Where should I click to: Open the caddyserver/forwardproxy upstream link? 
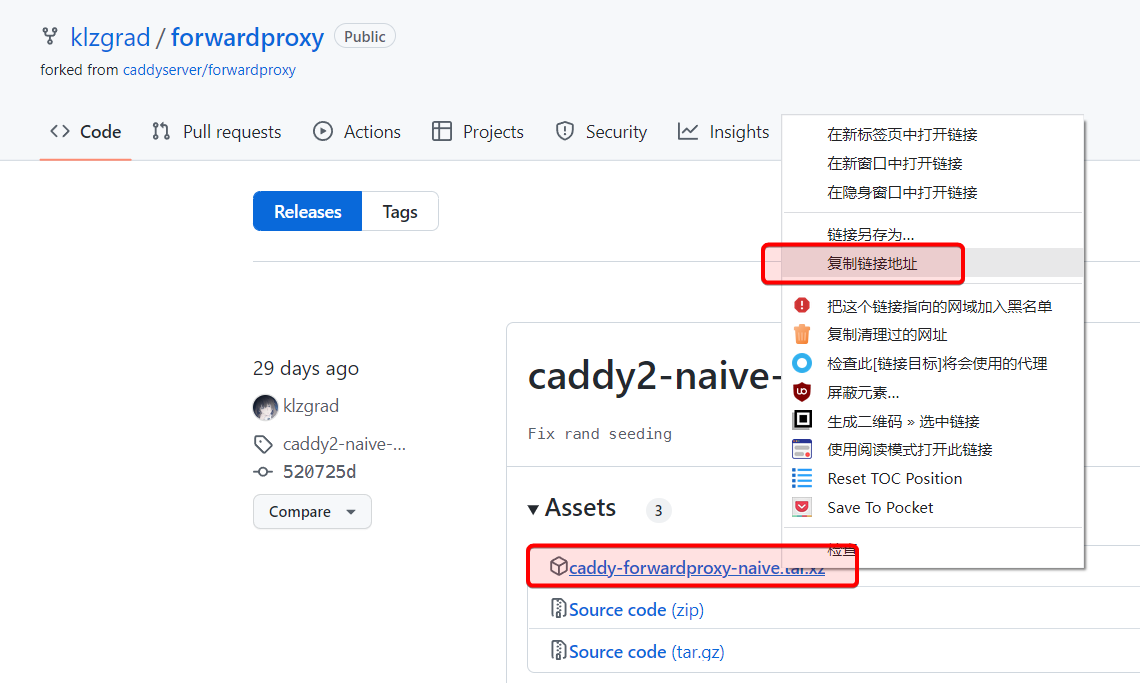(209, 70)
